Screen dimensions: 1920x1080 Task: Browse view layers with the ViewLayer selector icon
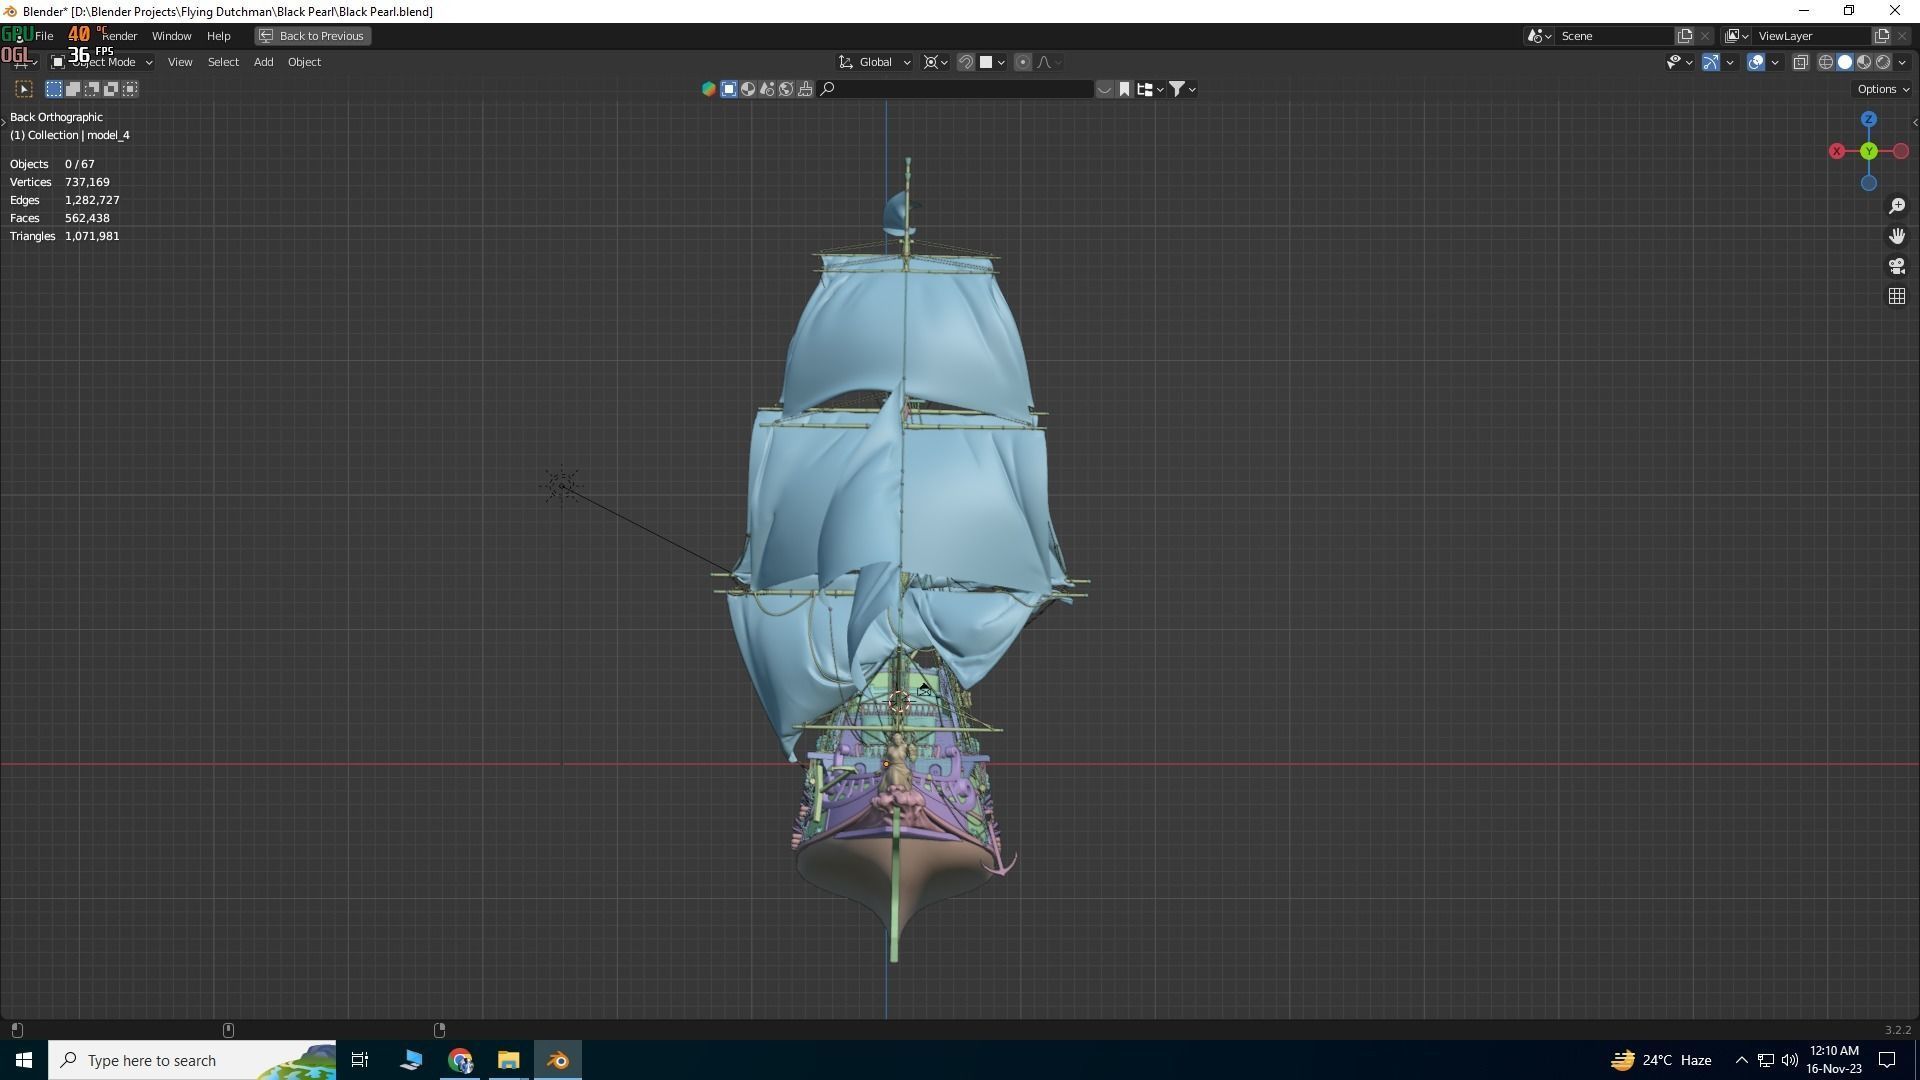[x=1737, y=36]
